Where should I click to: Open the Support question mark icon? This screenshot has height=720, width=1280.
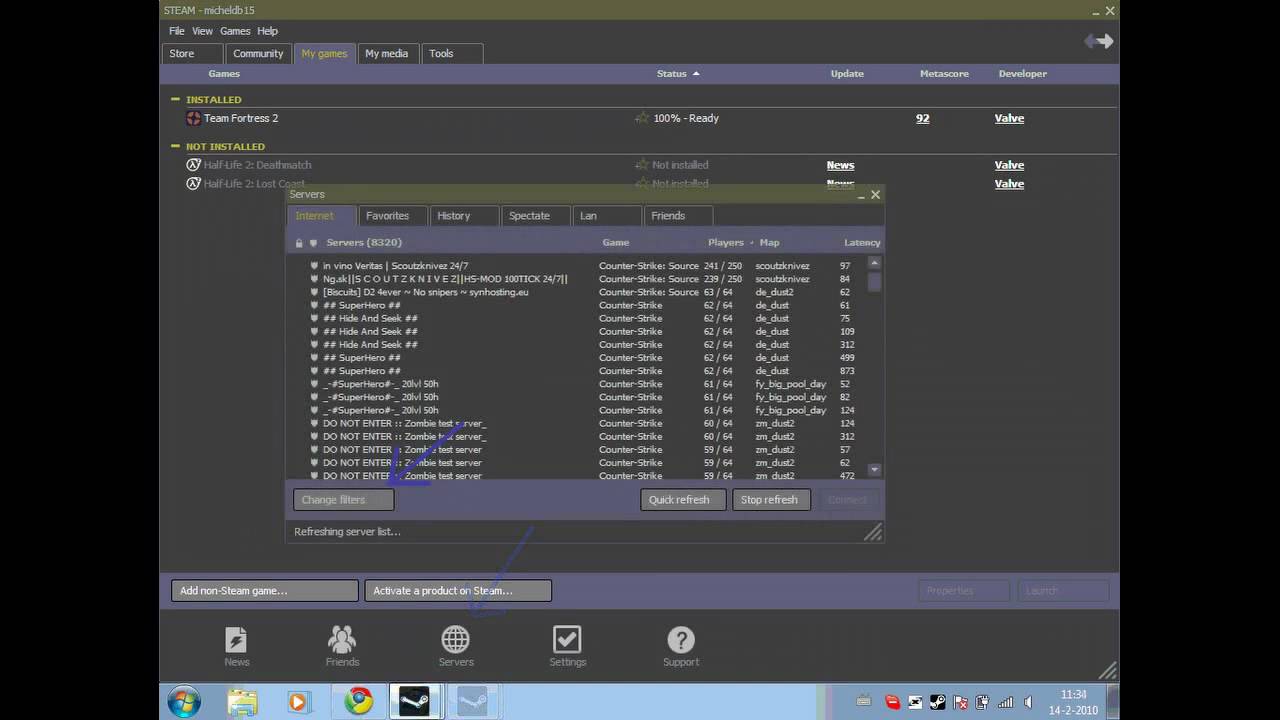pos(681,640)
